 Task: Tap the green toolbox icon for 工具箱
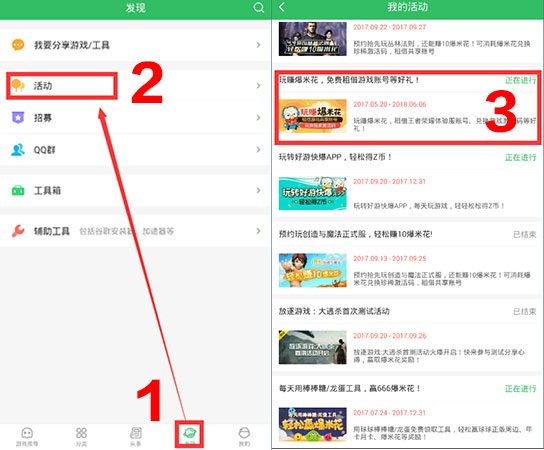(18, 190)
